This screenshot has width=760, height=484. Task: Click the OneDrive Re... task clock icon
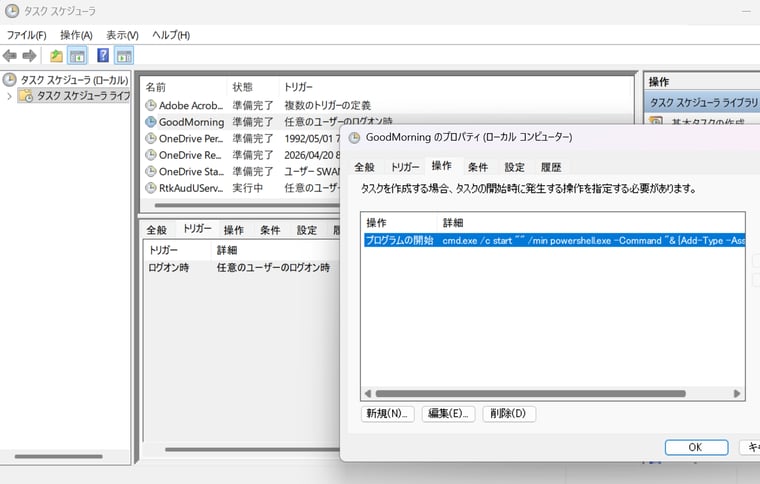point(151,155)
